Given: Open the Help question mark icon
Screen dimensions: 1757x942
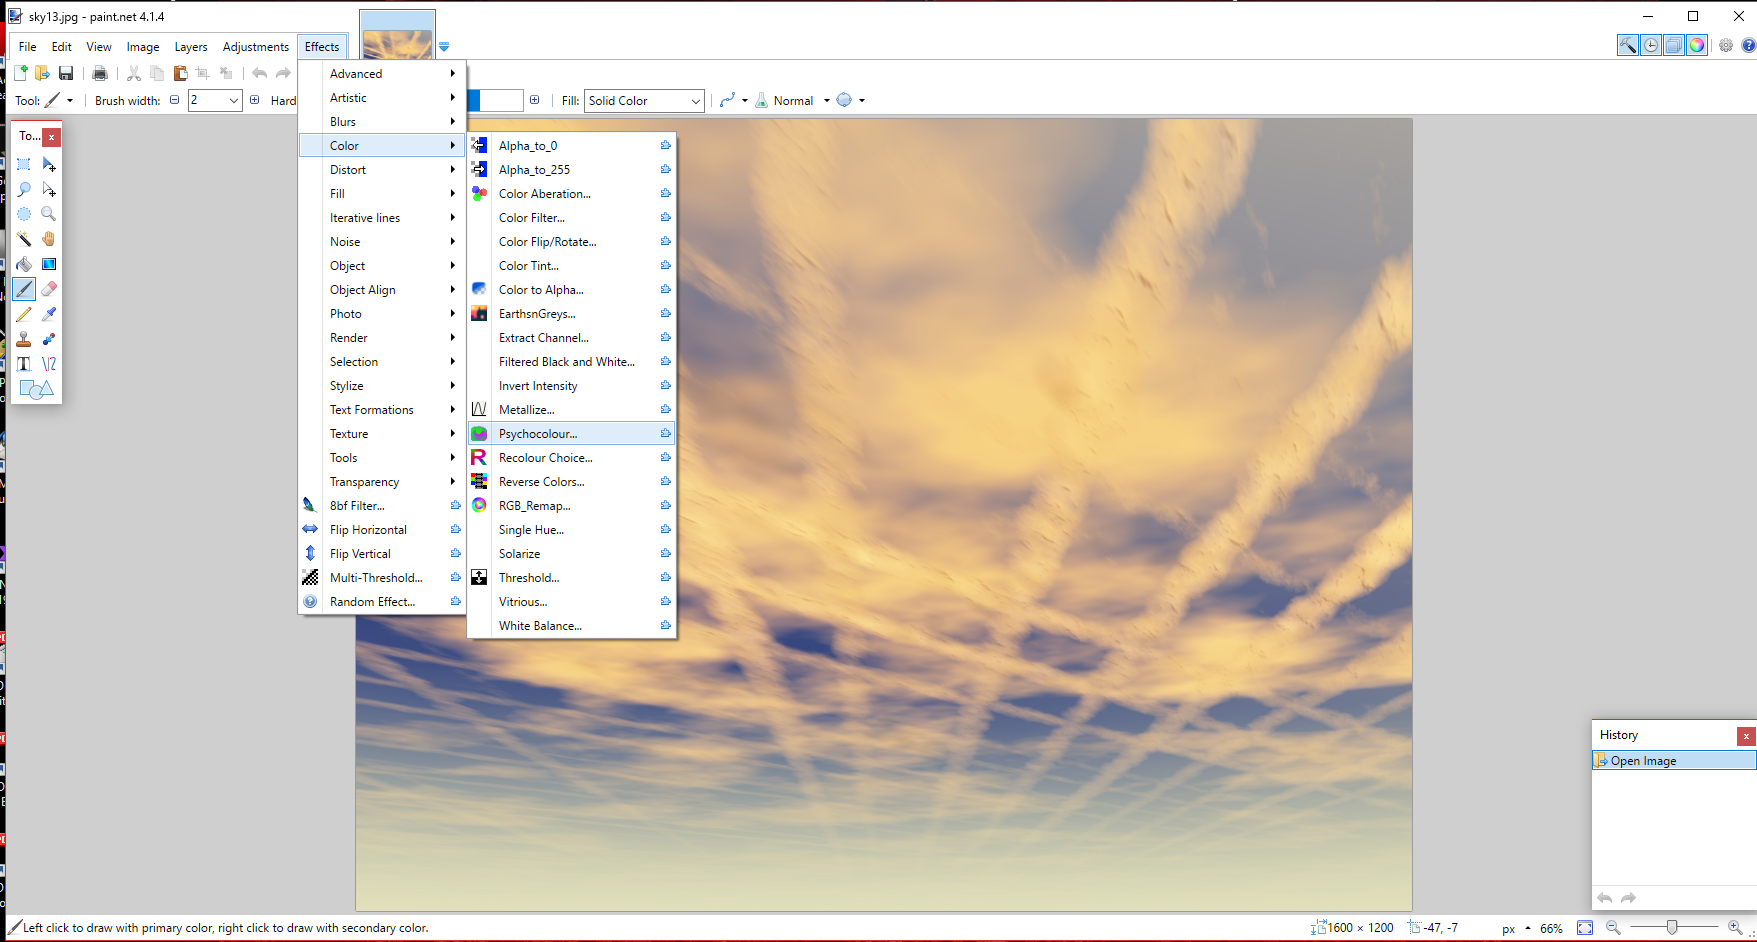Looking at the screenshot, I should [1748, 45].
